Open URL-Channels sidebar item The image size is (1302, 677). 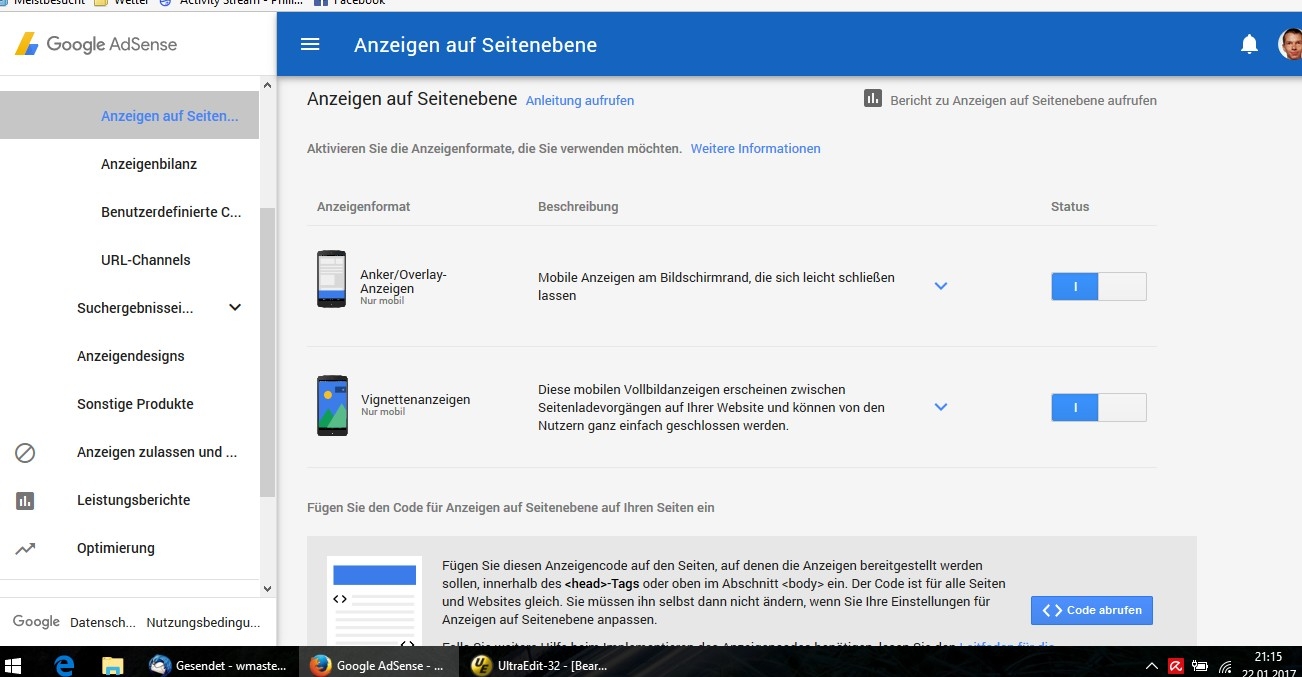(145, 260)
